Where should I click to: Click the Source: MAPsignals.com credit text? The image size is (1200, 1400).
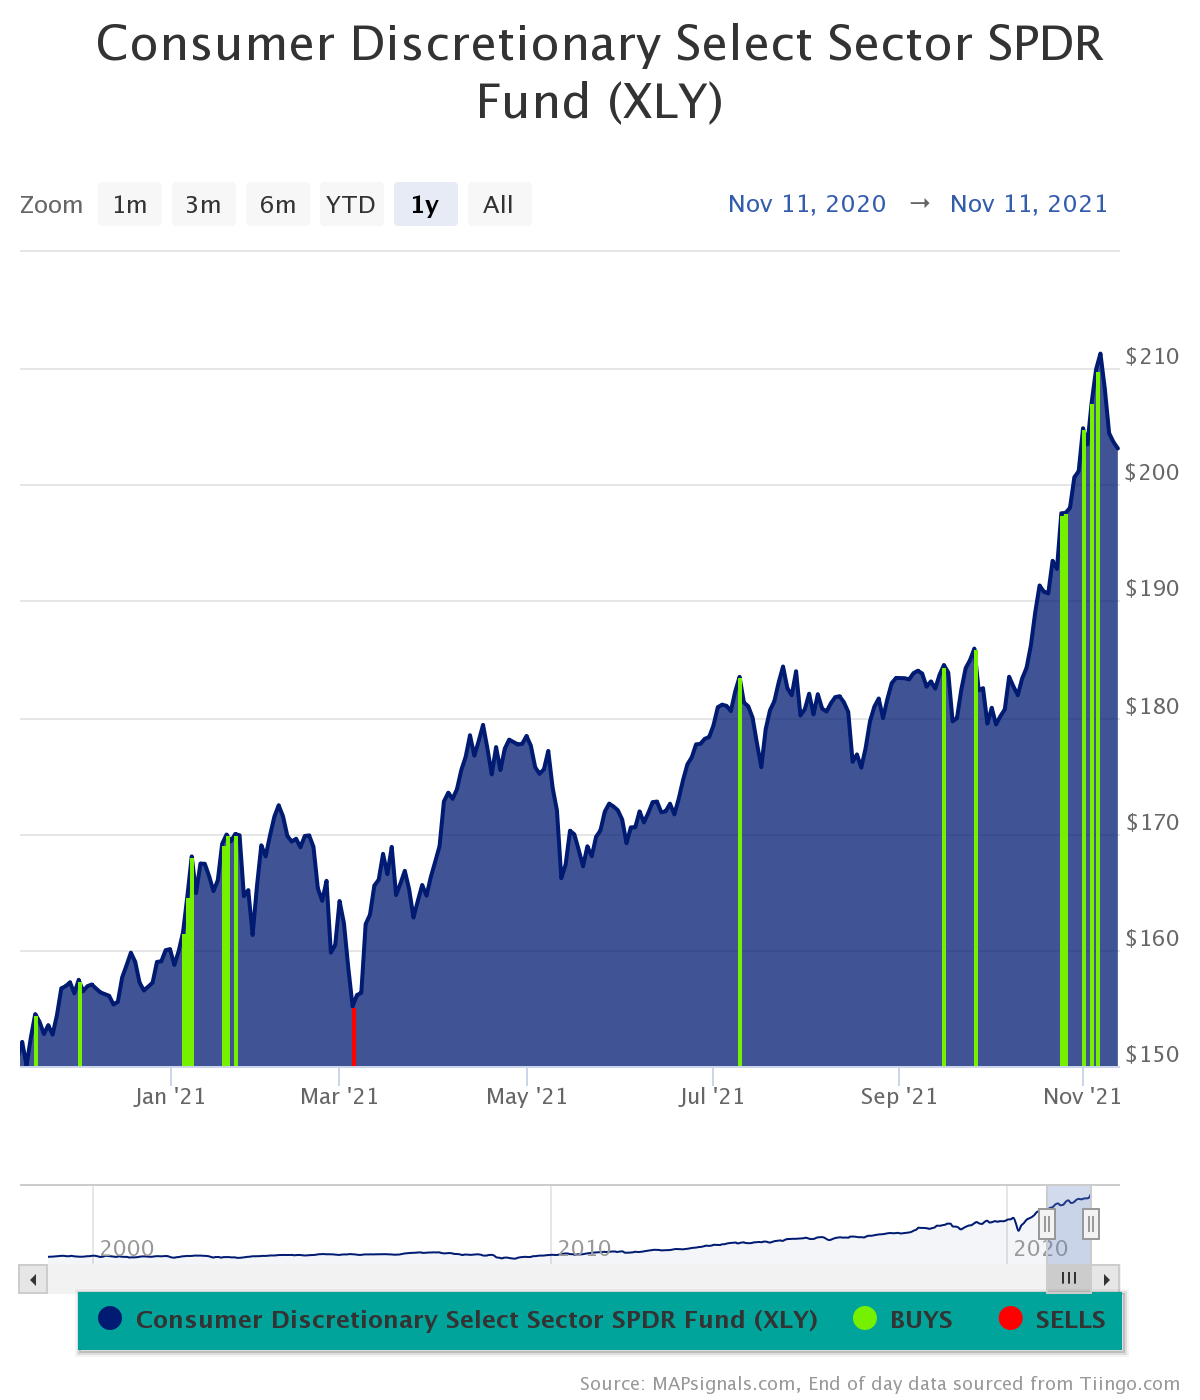(880, 1384)
